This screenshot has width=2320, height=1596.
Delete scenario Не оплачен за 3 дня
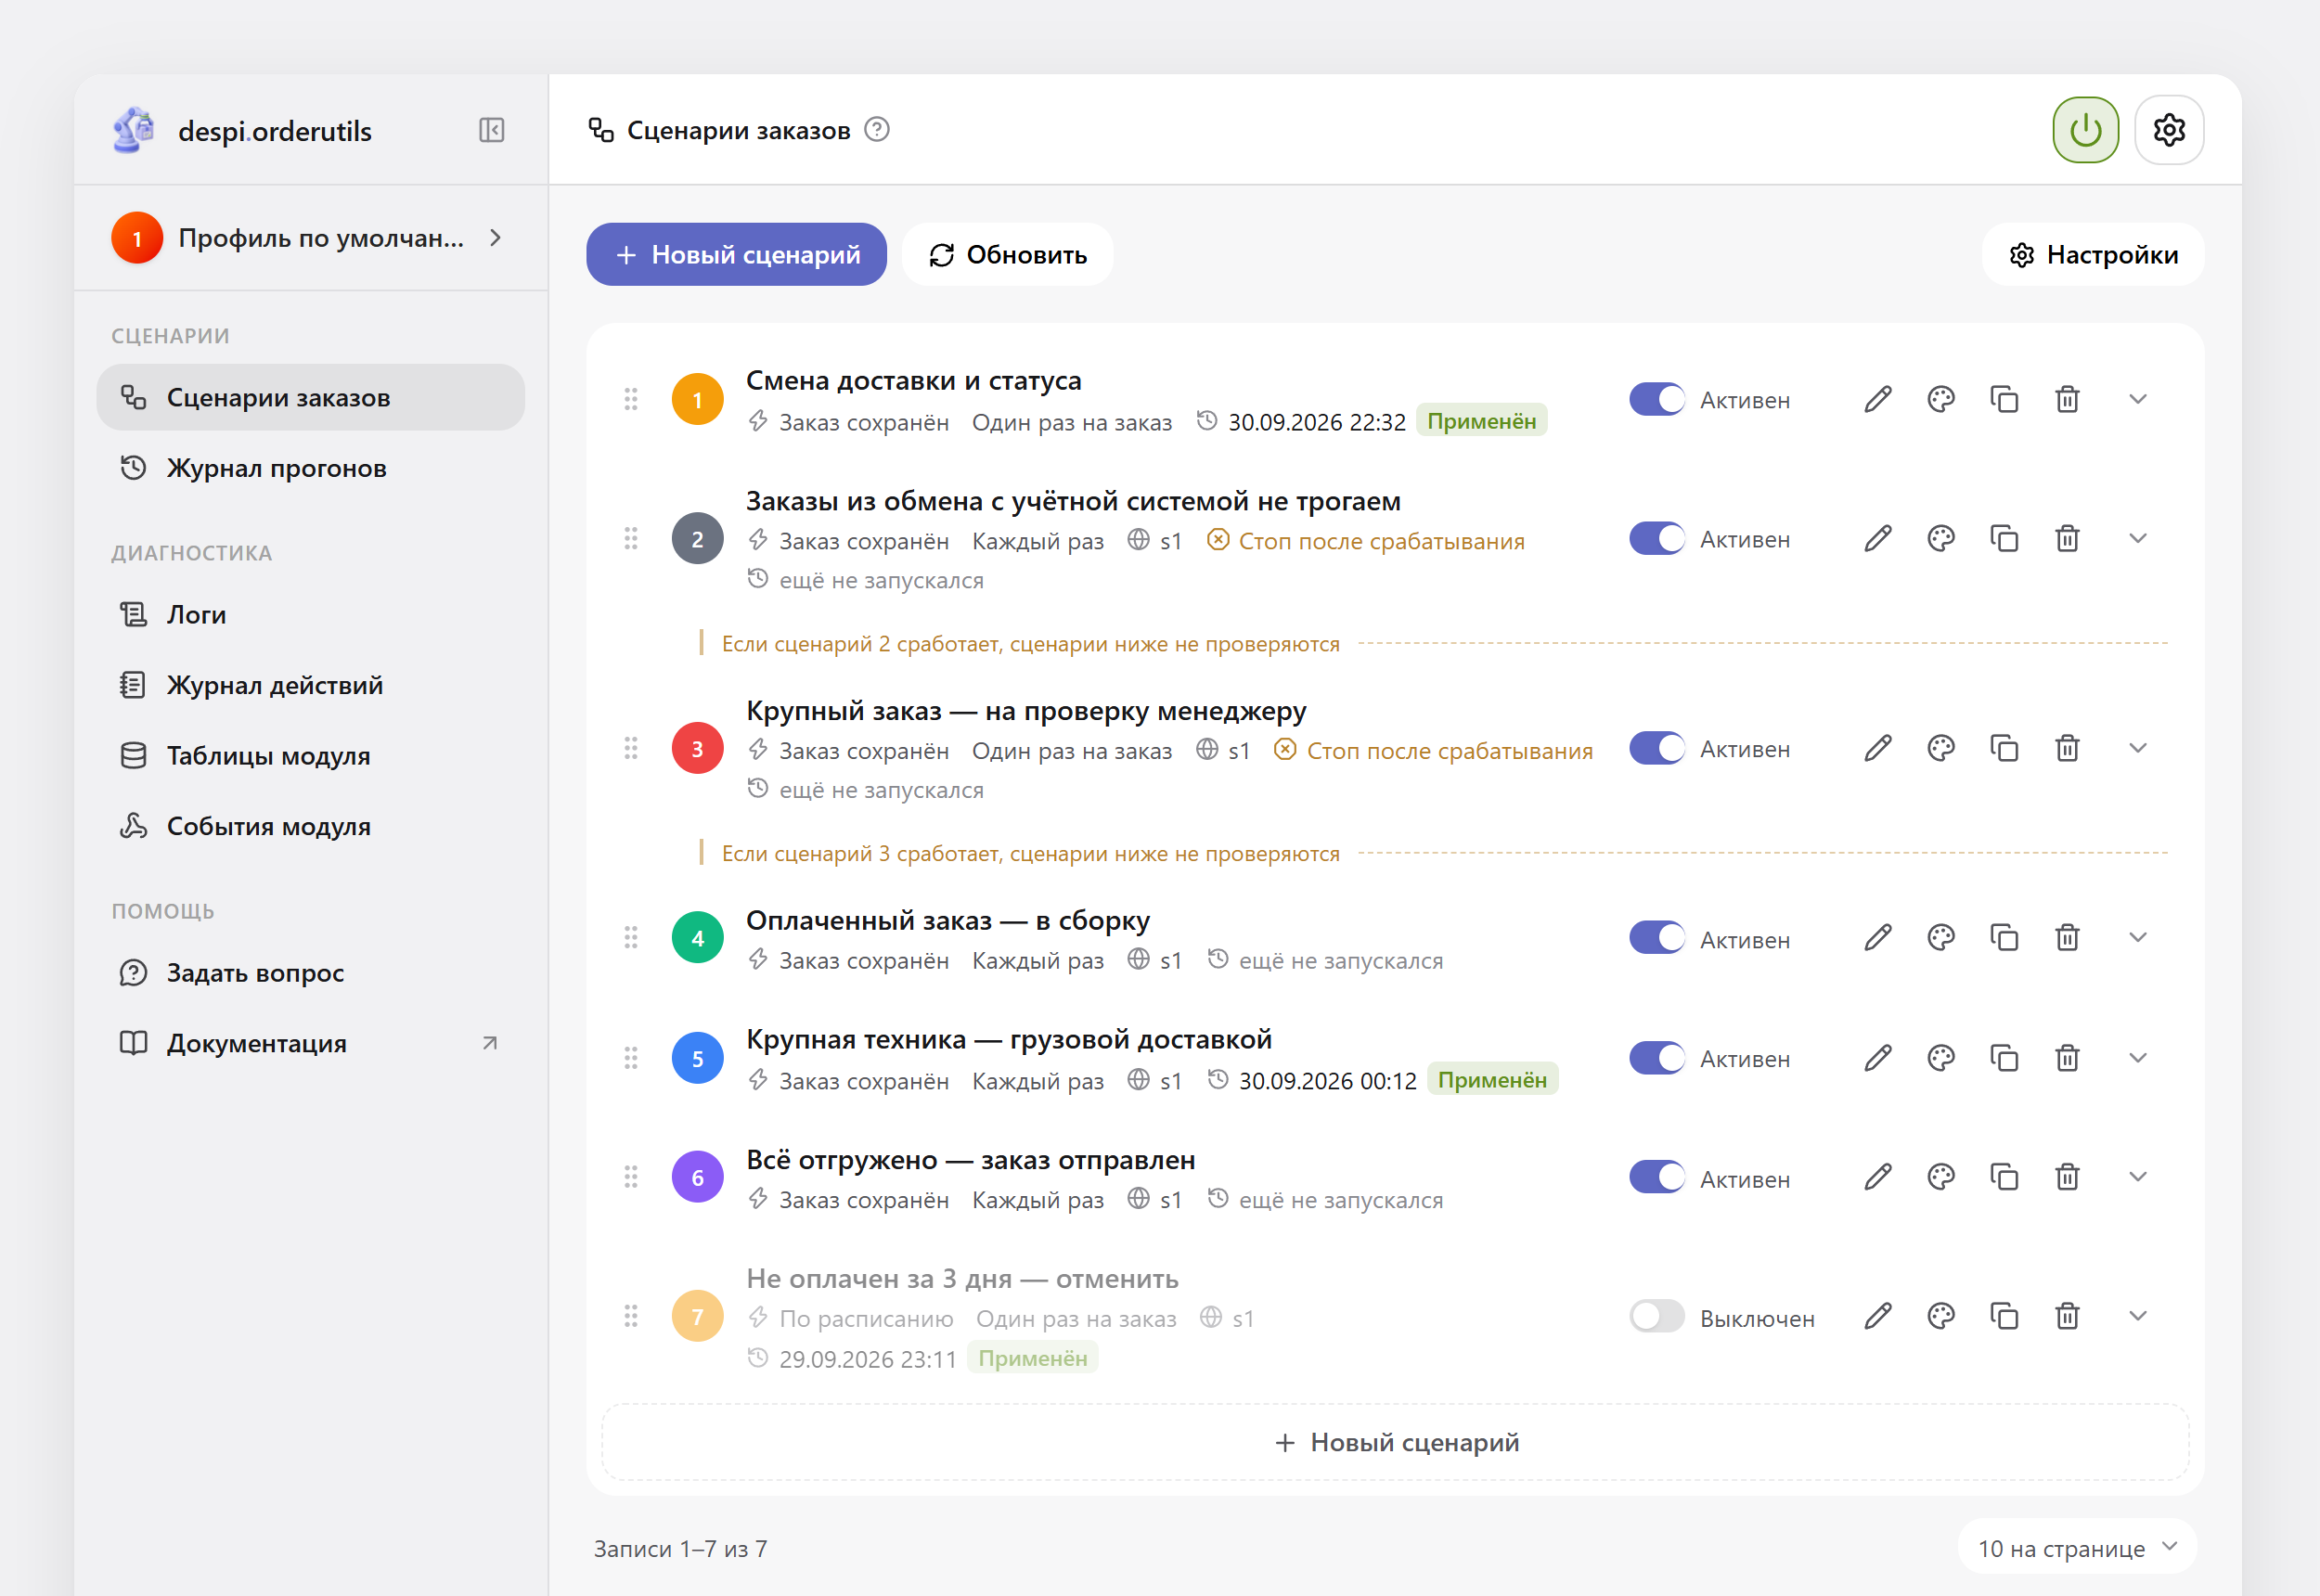[2067, 1316]
